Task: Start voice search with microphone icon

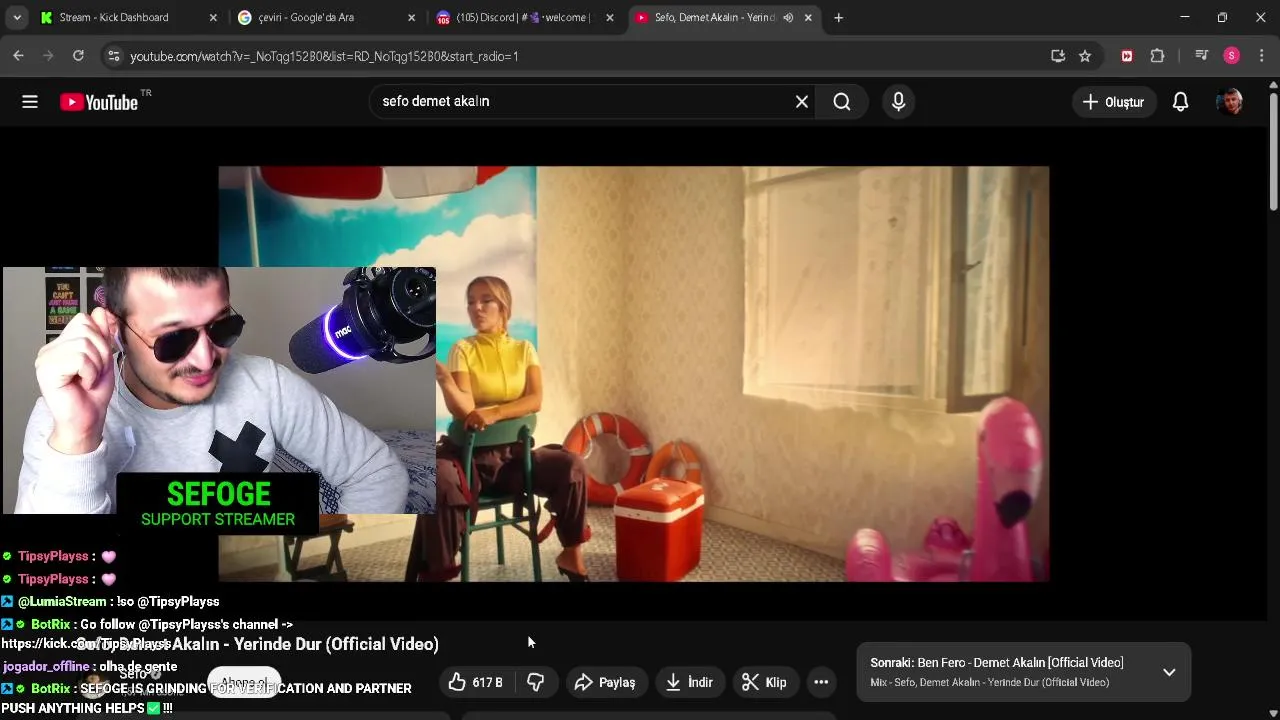Action: [x=898, y=101]
